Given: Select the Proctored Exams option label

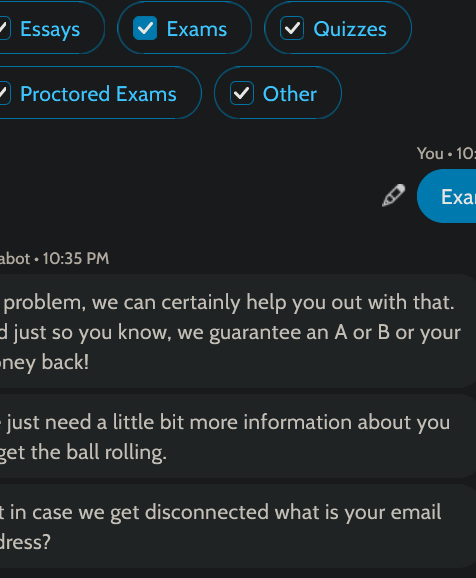Looking at the screenshot, I should 98,94.
